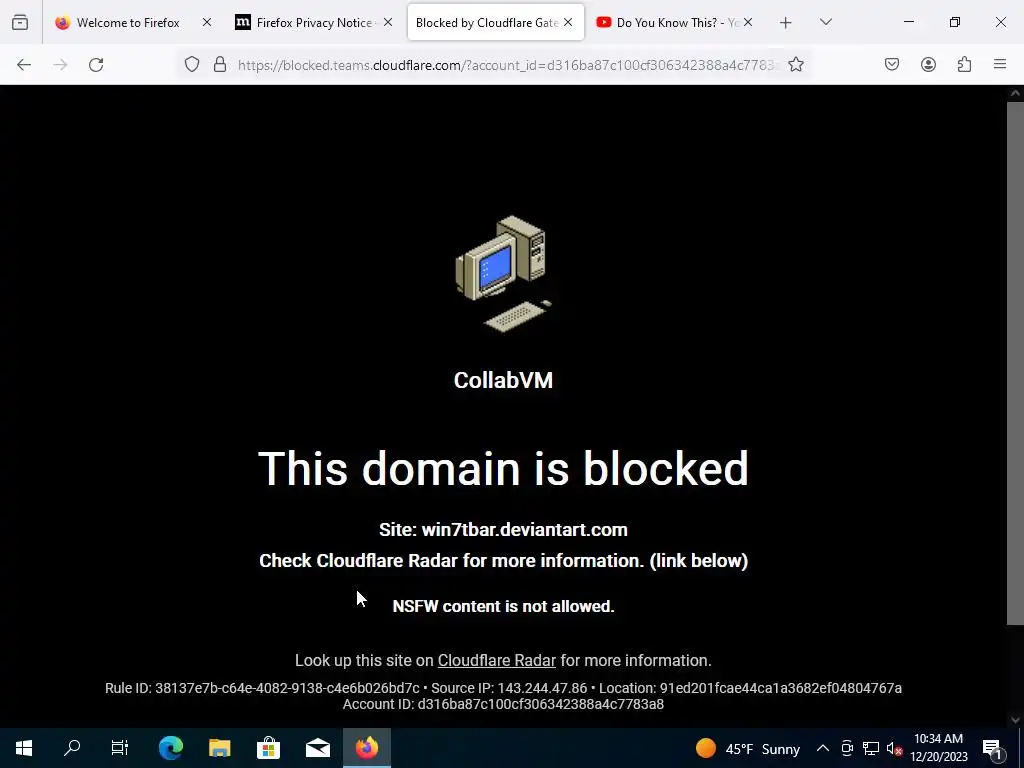Viewport: 1024px width, 768px height.
Task: Show hidden system tray icons
Action: (x=823, y=748)
